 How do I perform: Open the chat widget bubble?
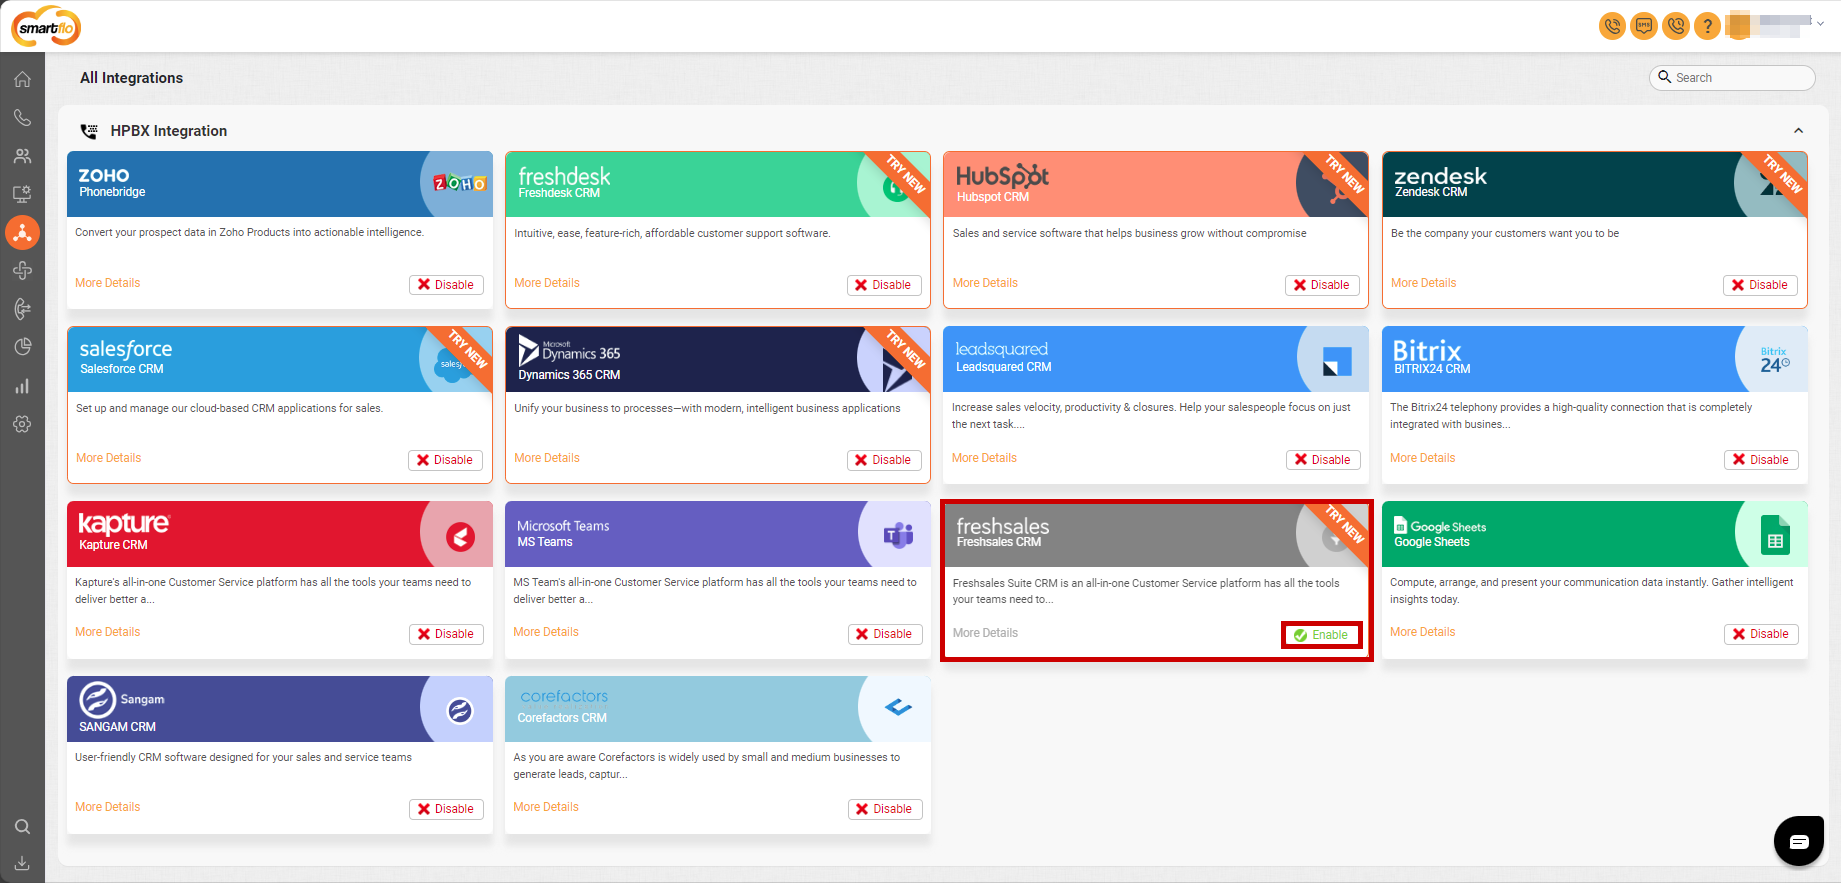tap(1799, 841)
